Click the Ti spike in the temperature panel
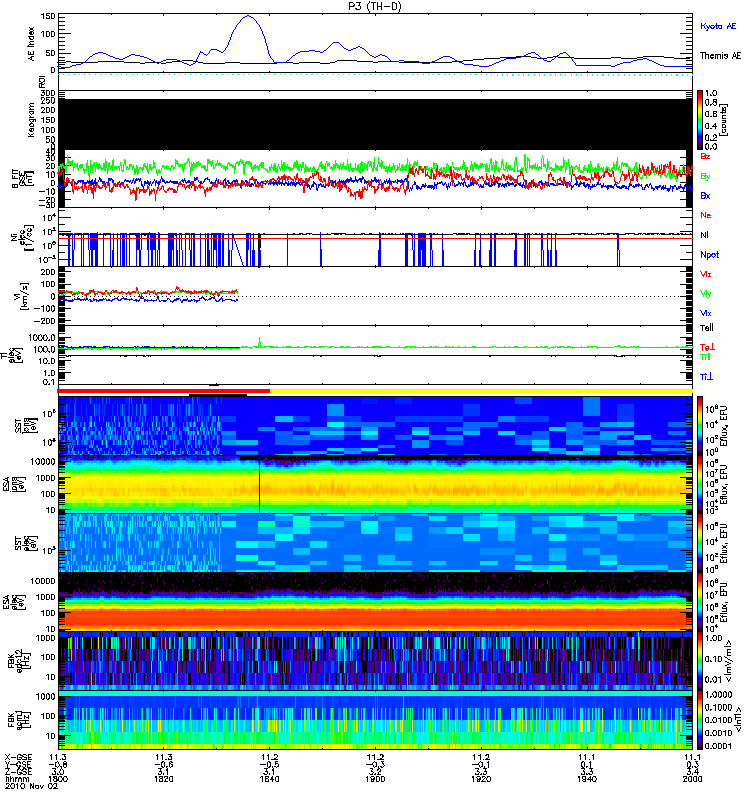This screenshot has height=800, width=750. 260,342
